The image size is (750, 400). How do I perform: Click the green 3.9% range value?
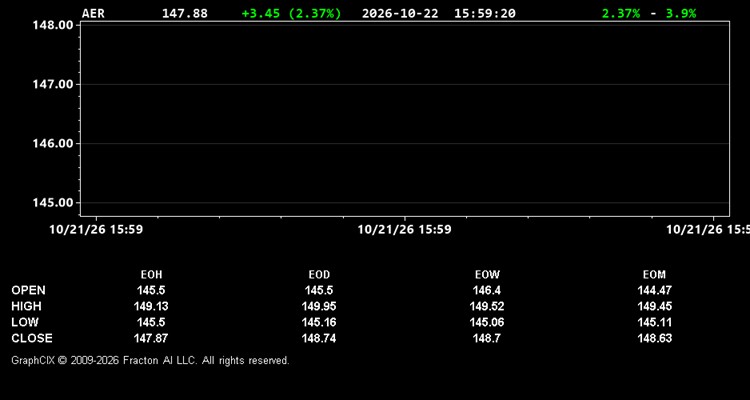click(x=681, y=13)
